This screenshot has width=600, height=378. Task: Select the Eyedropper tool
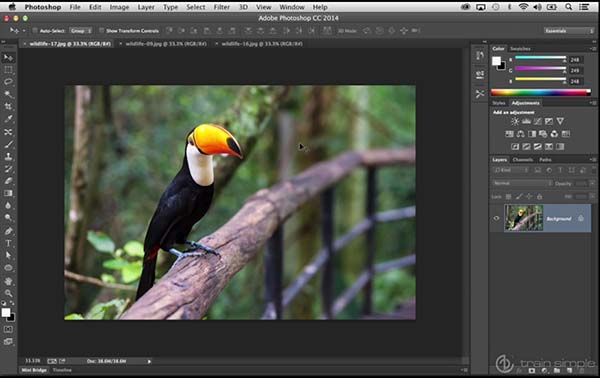click(8, 119)
